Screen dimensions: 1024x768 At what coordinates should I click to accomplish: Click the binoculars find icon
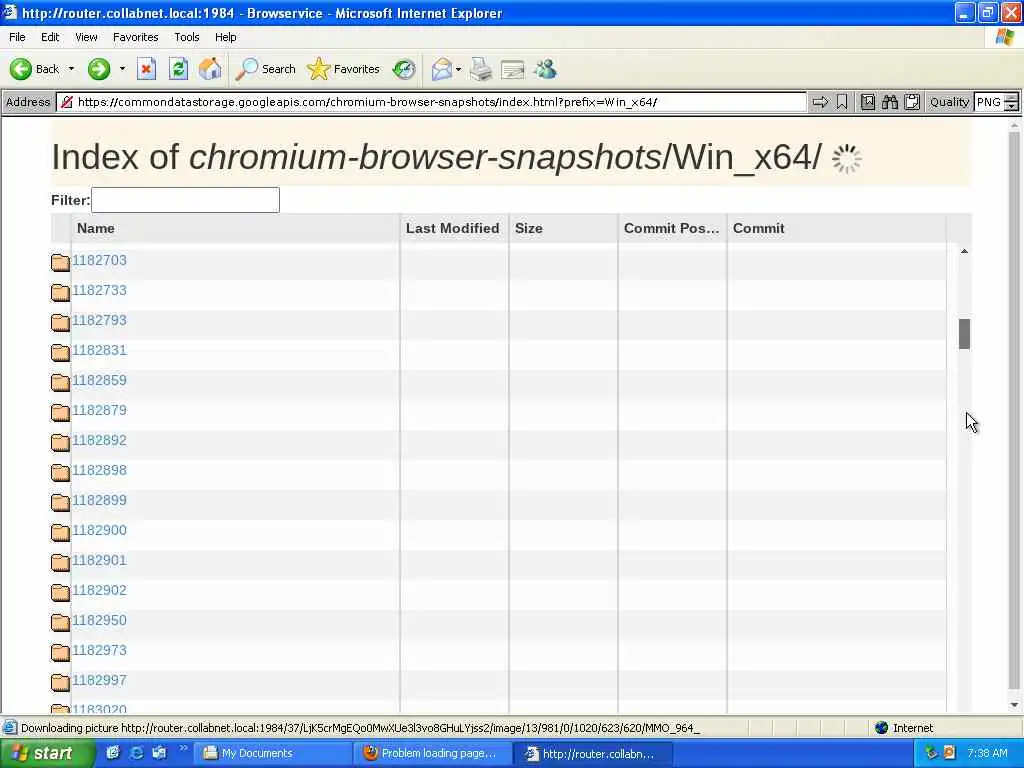coord(889,102)
